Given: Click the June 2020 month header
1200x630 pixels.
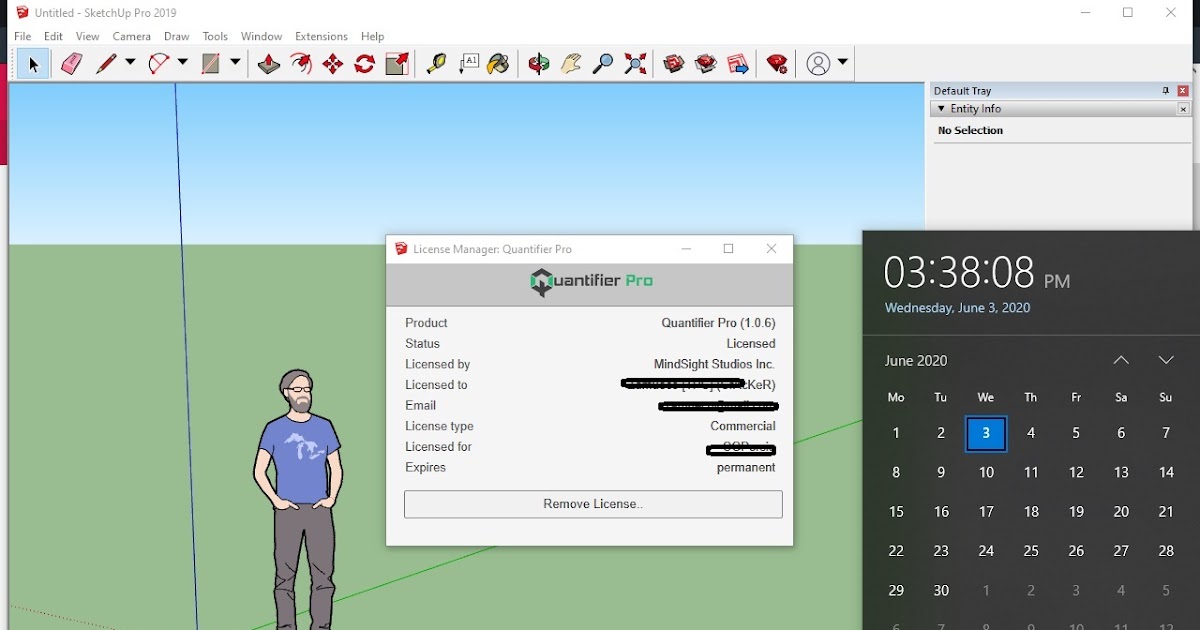Looking at the screenshot, I should [x=916, y=361].
